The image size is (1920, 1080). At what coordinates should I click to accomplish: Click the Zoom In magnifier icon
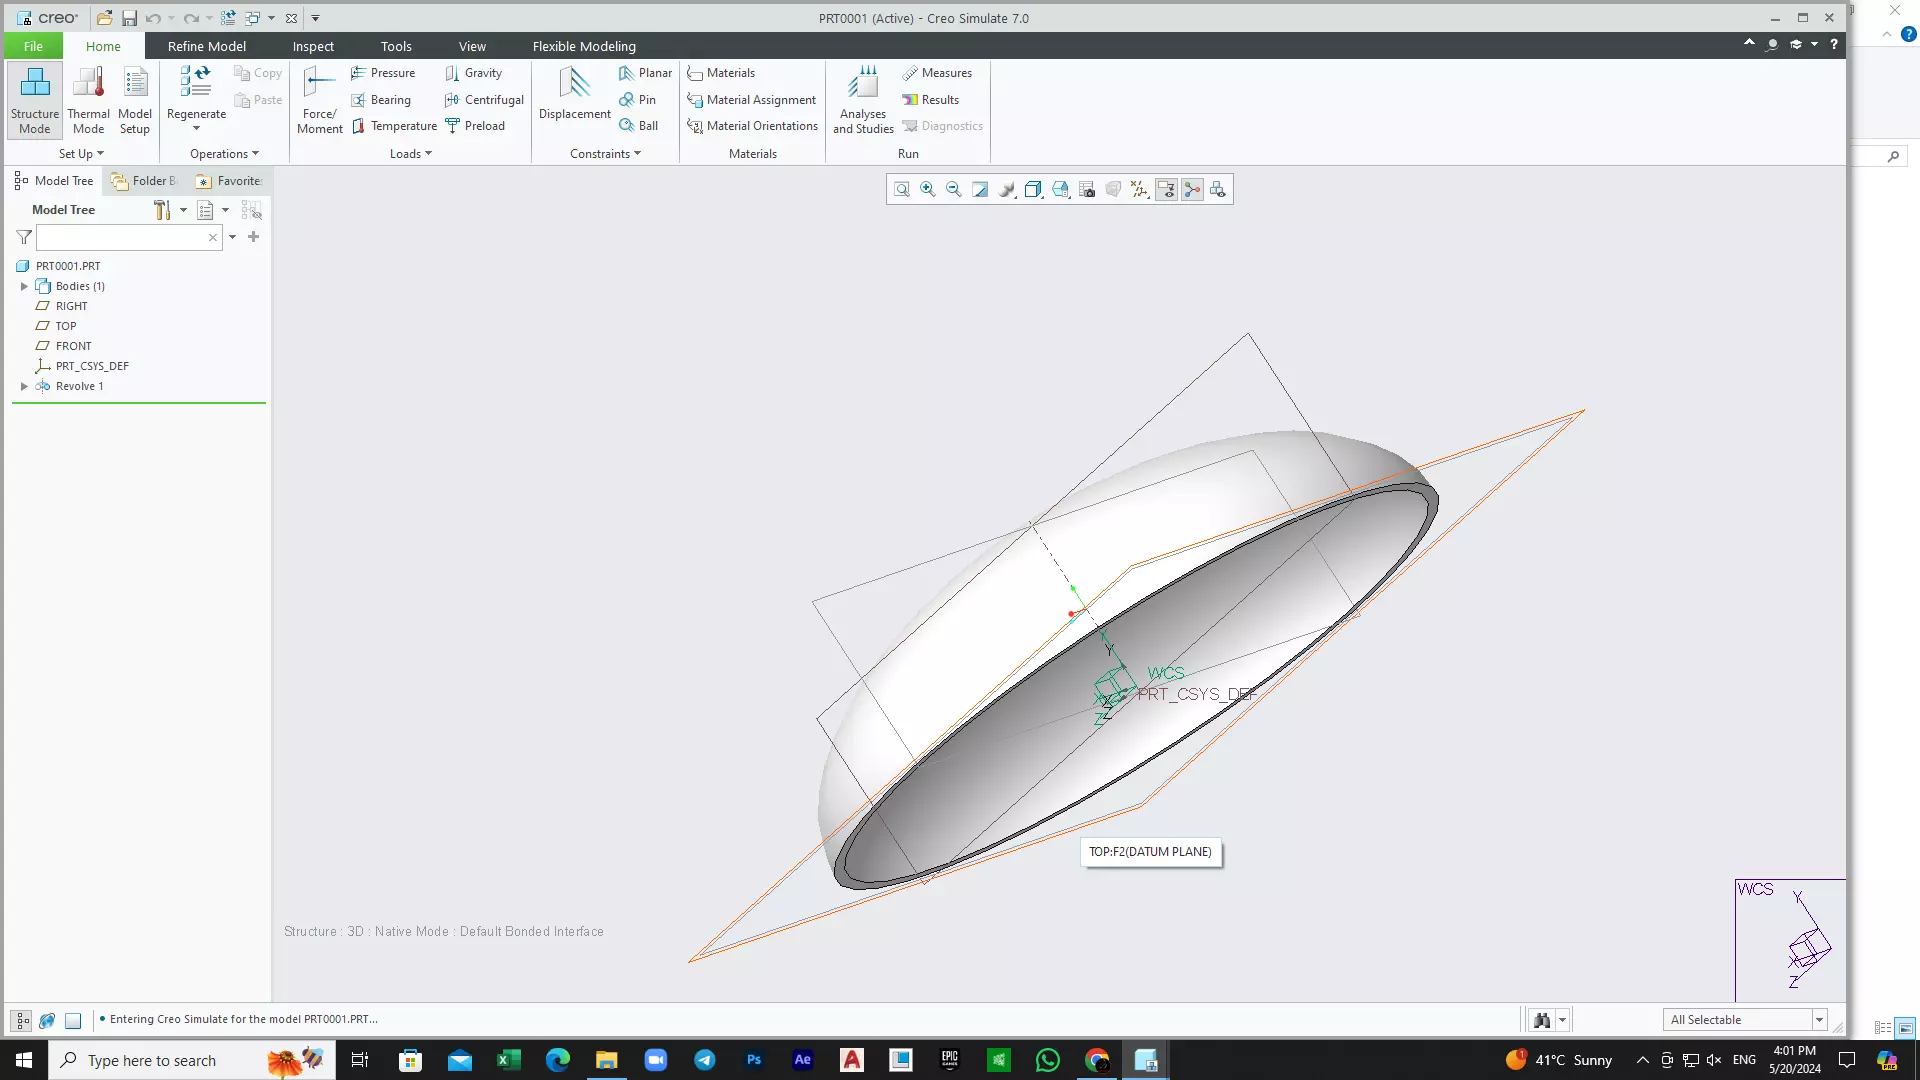tap(928, 190)
